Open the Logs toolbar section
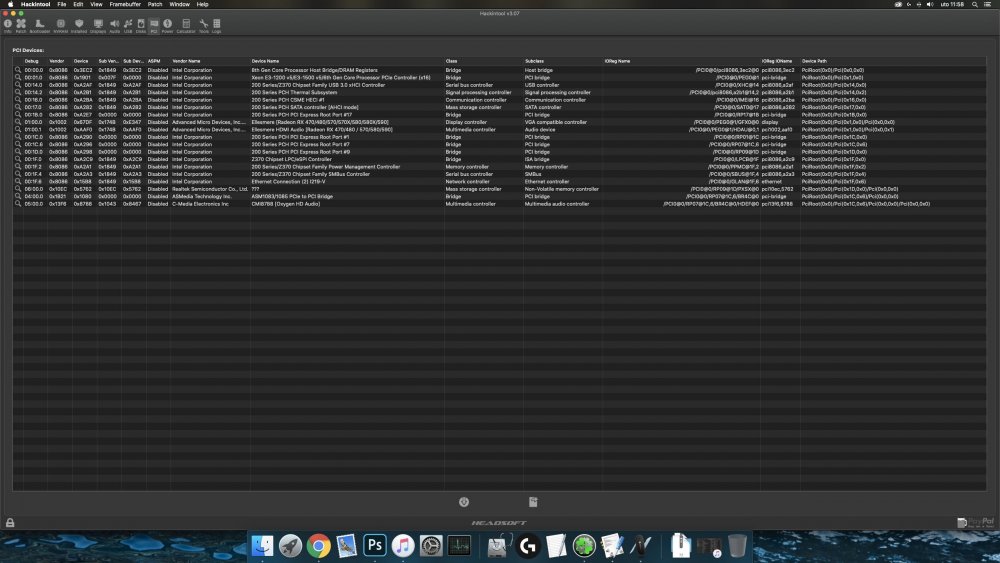This screenshot has width=1000, height=563. pyautogui.click(x=217, y=26)
